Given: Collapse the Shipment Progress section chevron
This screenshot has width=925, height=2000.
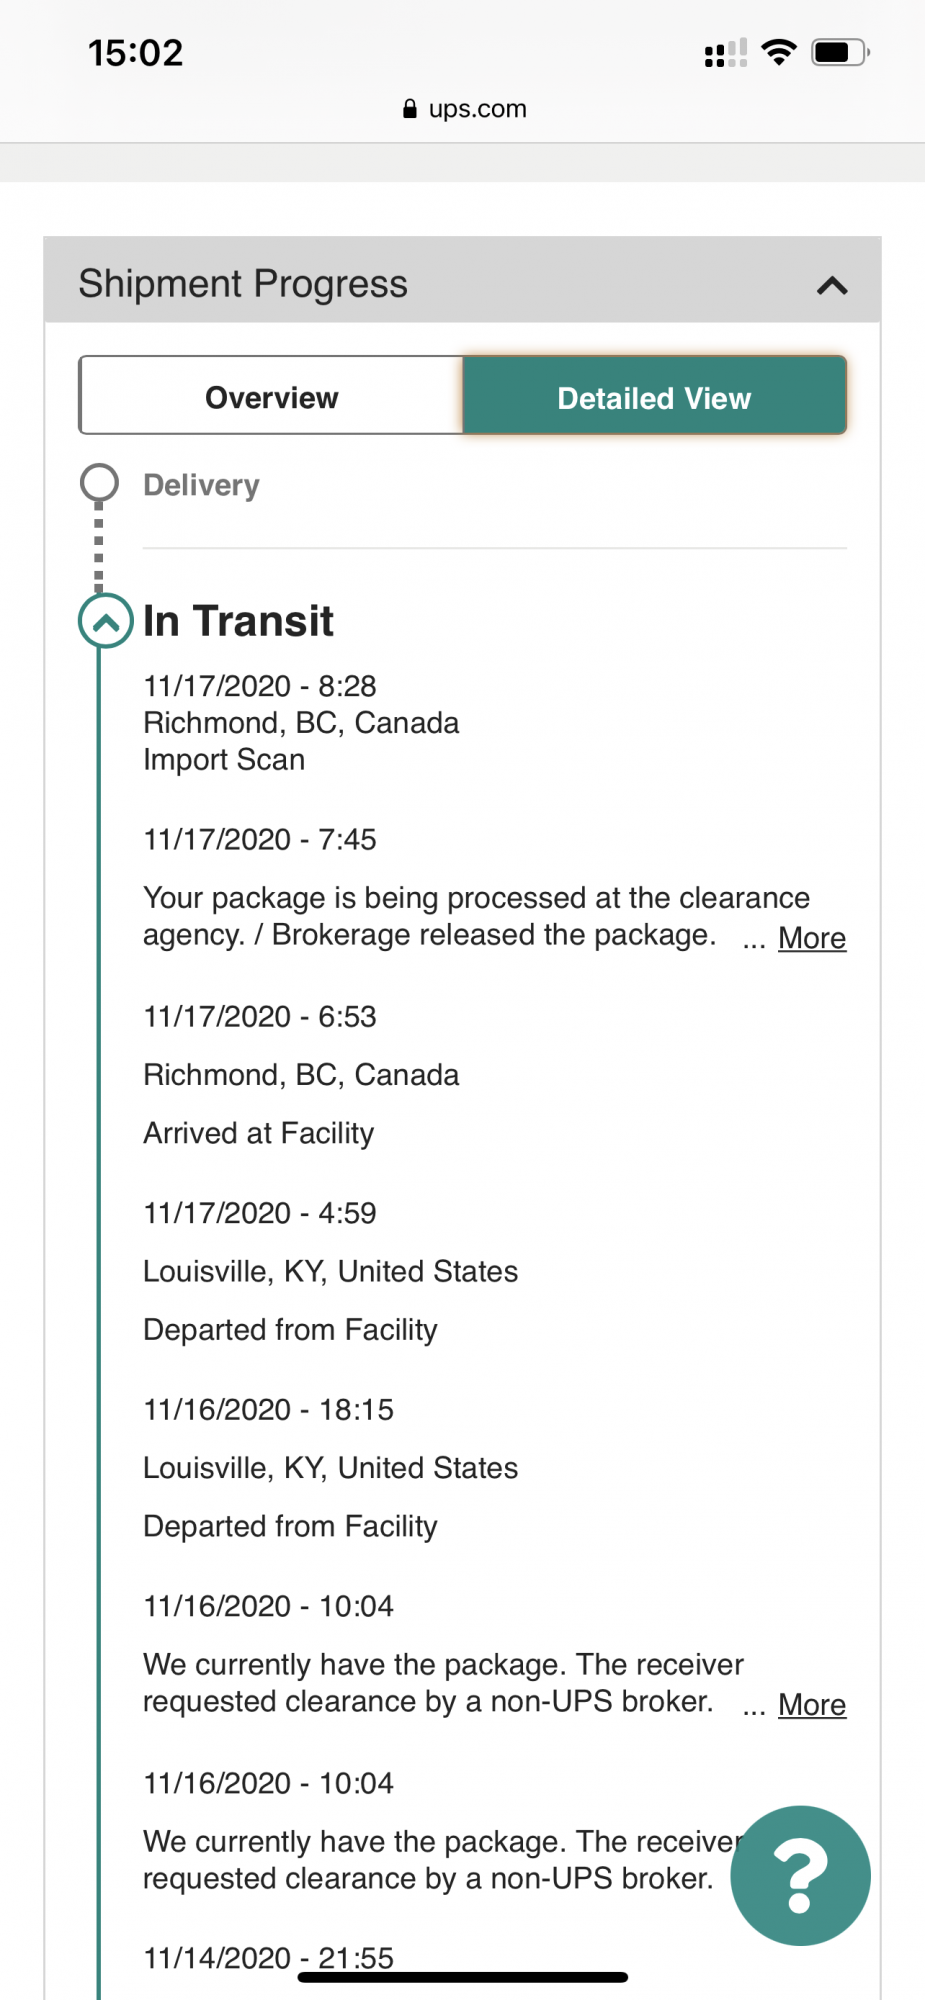Looking at the screenshot, I should (832, 286).
